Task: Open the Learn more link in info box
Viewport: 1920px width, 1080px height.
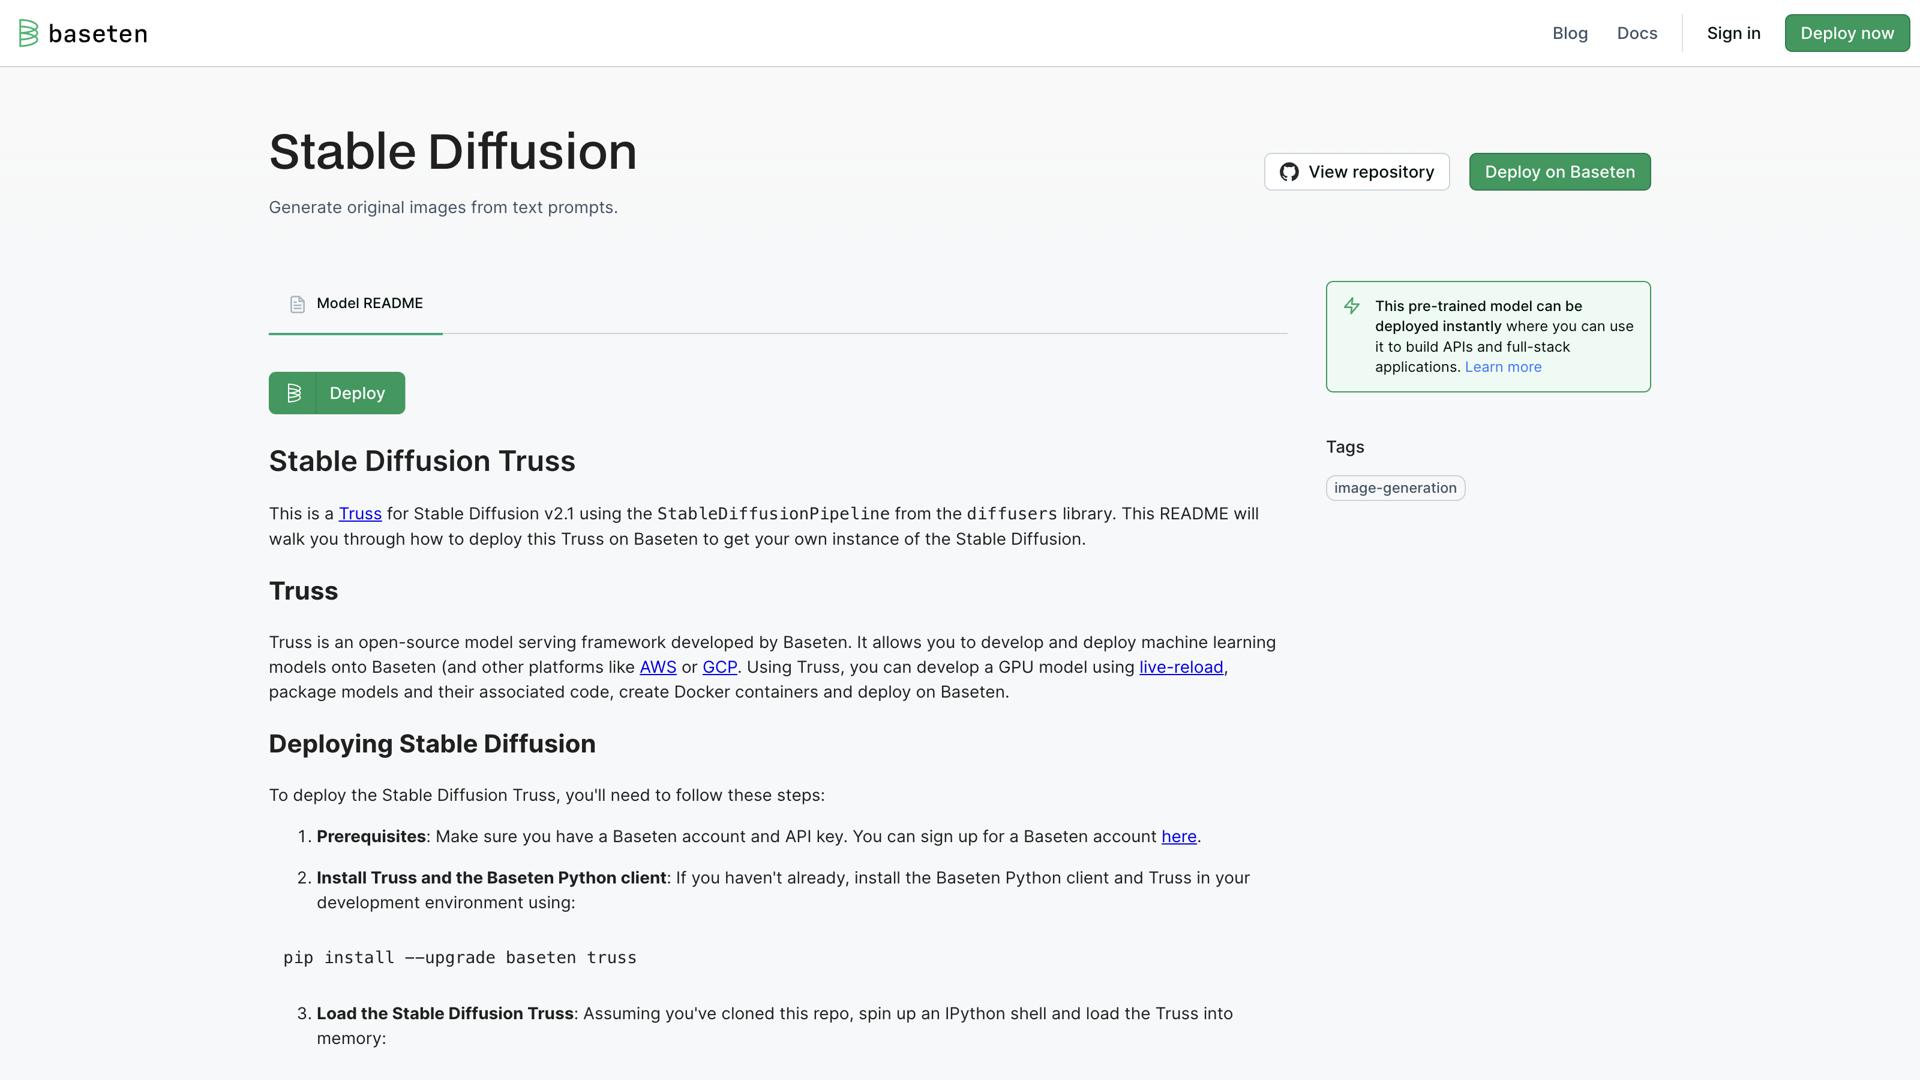Action: coord(1502,367)
